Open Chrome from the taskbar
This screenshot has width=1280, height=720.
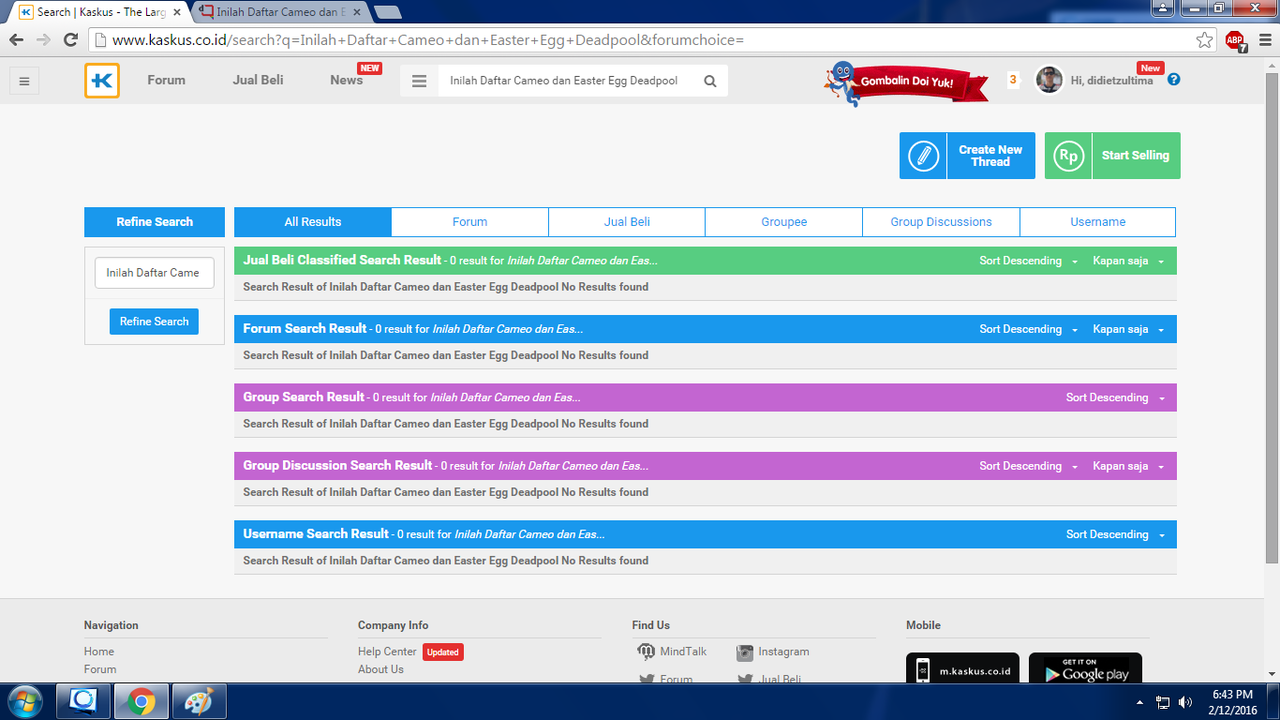pos(141,702)
